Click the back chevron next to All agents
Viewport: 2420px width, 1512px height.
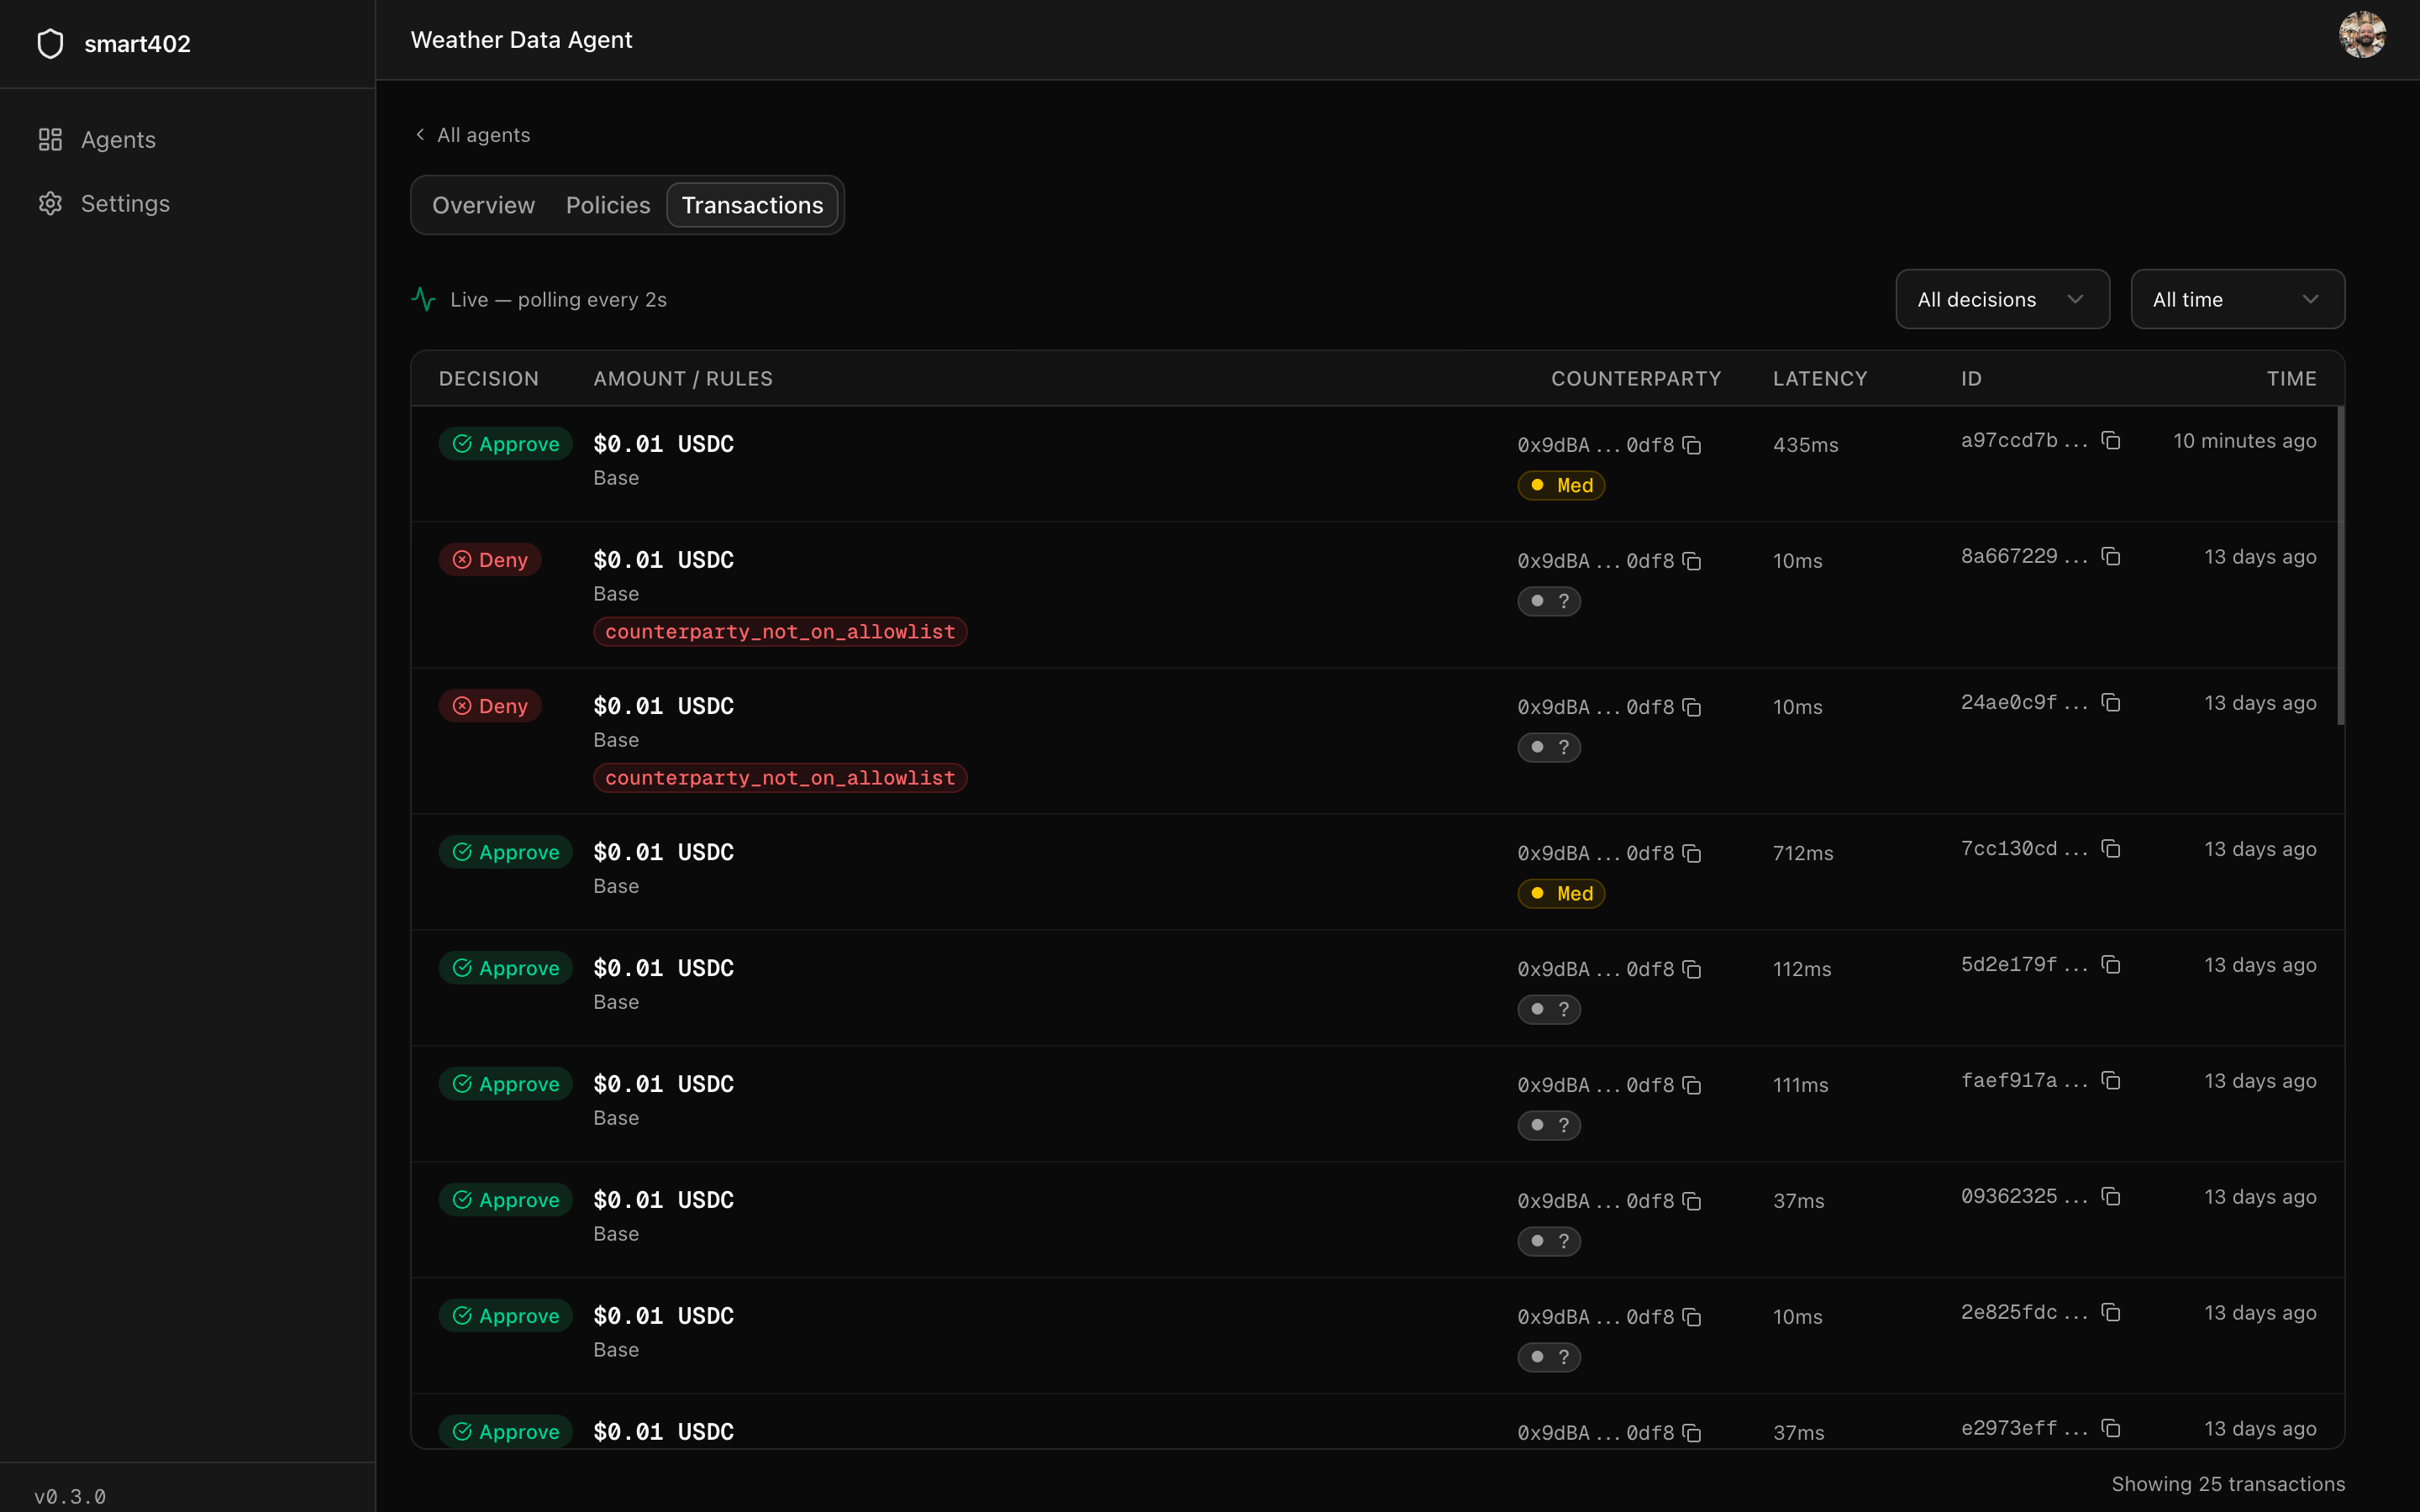pyautogui.click(x=420, y=134)
